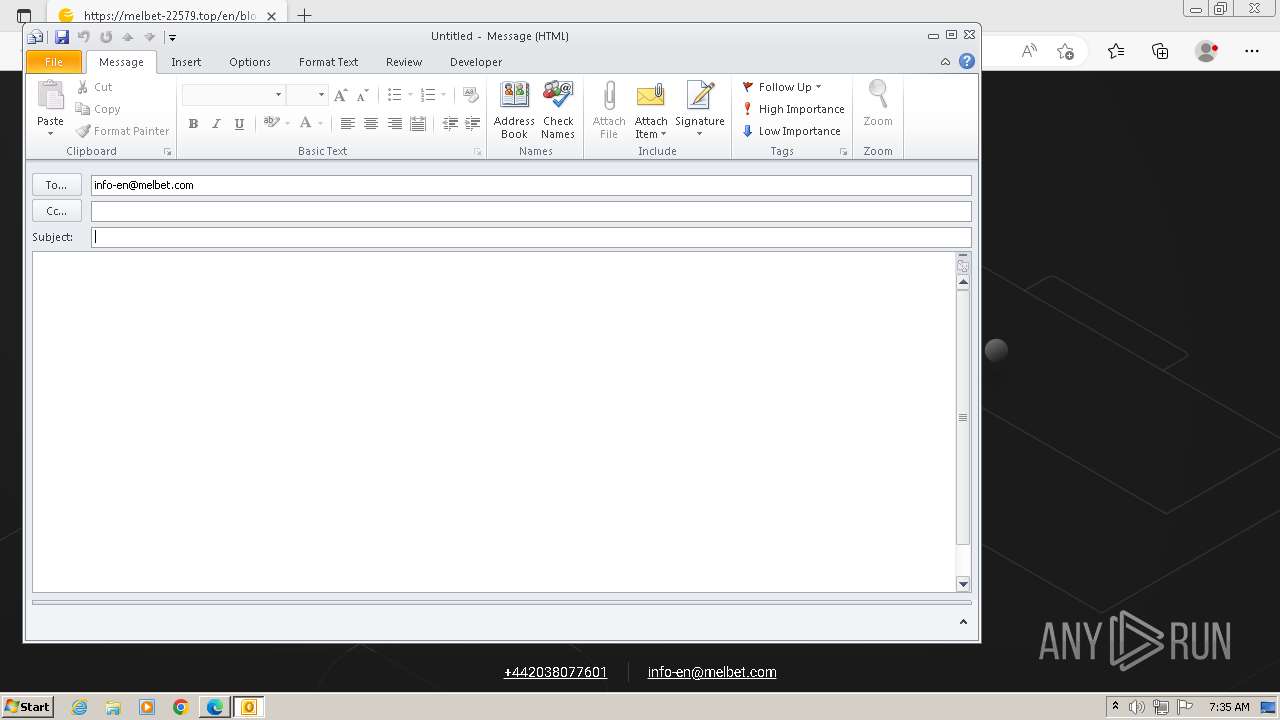Toggle underline formatting
The image size is (1280, 720).
click(239, 124)
